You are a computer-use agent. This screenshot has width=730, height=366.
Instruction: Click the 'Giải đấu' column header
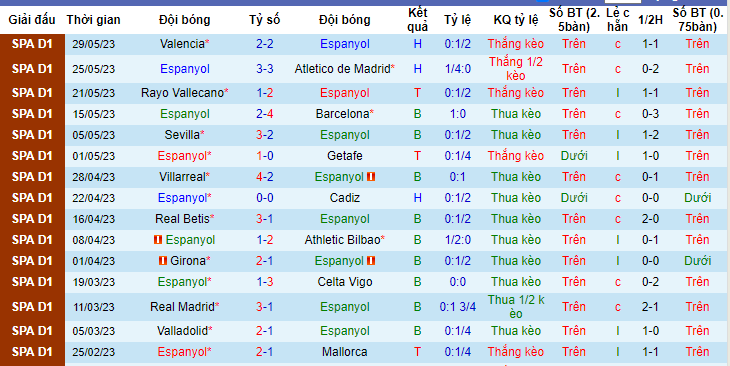[x=32, y=20]
